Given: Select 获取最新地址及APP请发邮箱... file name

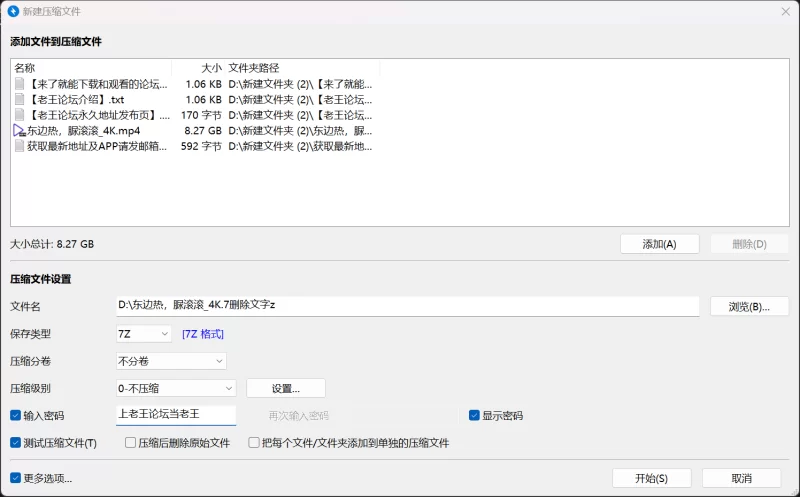Looking at the screenshot, I should [x=97, y=146].
